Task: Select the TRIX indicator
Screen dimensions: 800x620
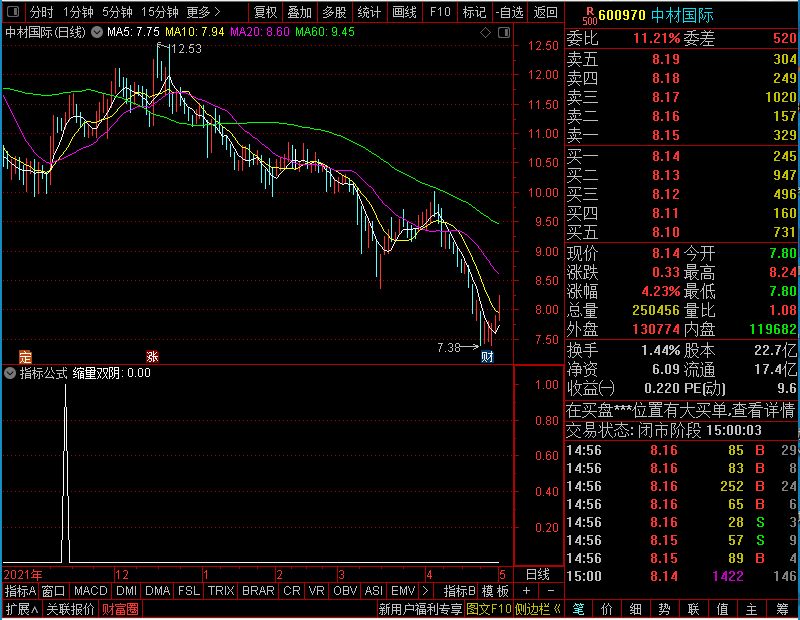Action: [x=220, y=591]
